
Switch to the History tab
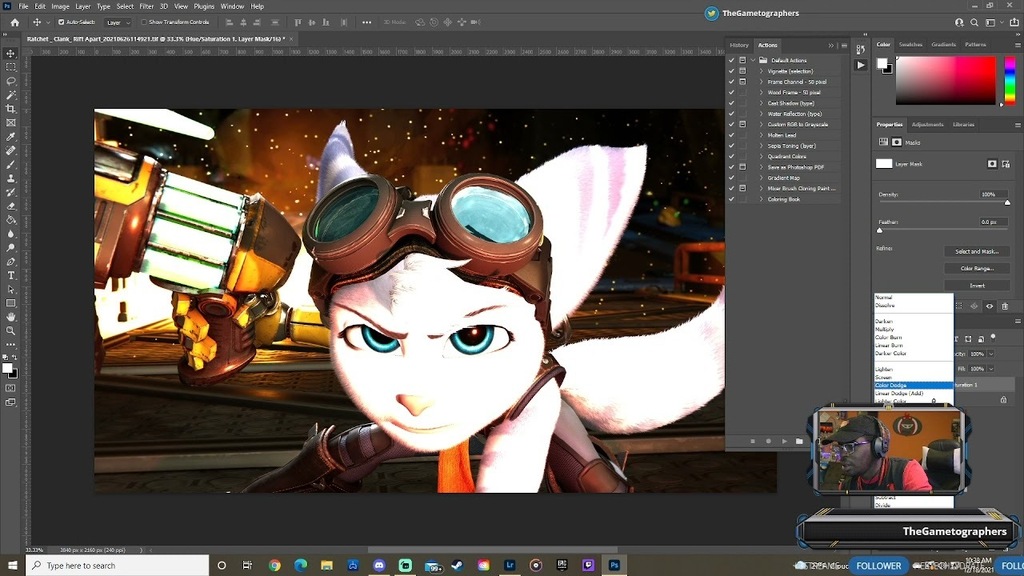point(739,45)
